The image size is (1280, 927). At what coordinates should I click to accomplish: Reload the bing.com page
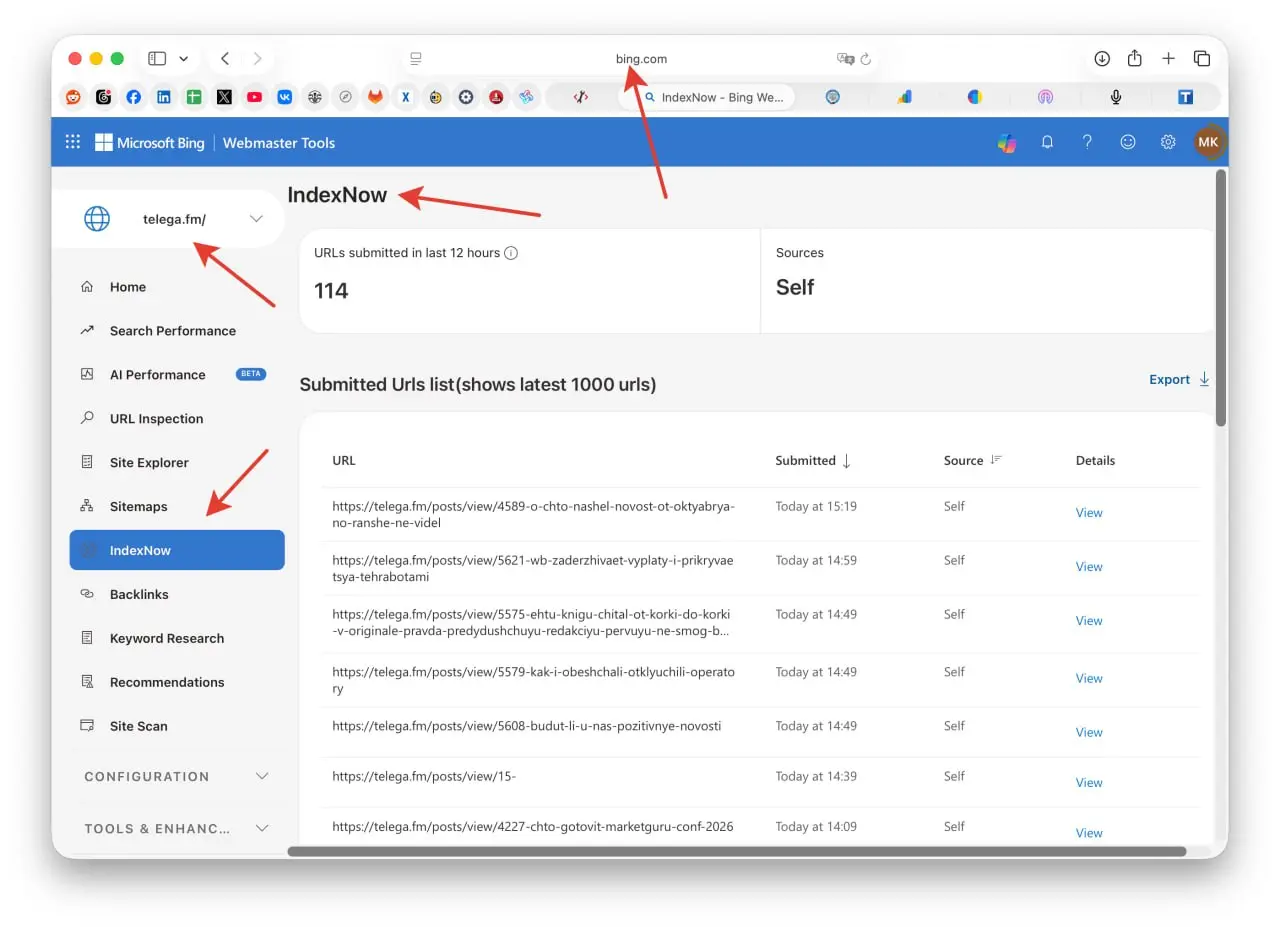tap(866, 59)
